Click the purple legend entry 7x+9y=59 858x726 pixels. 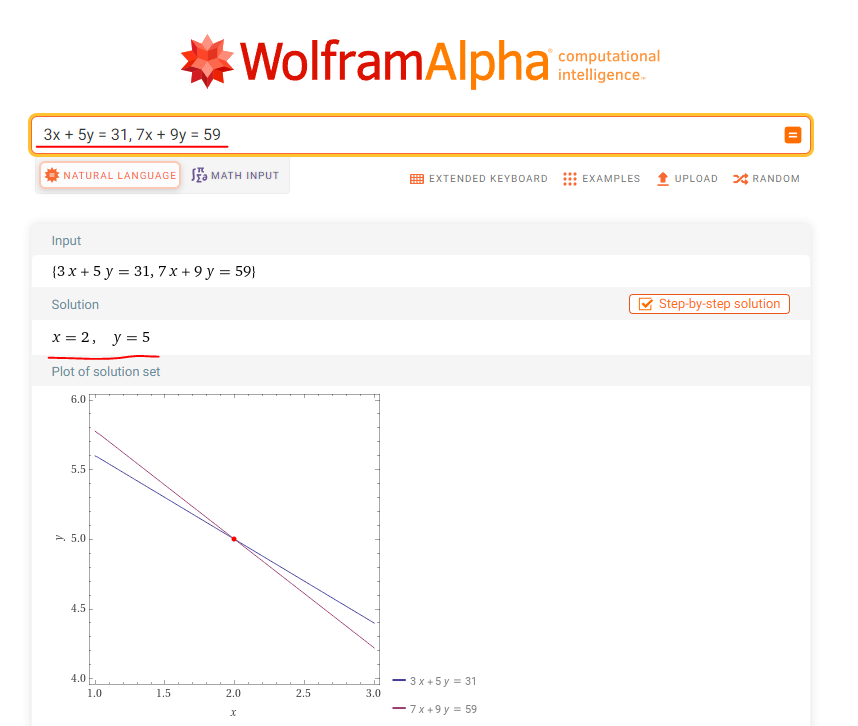434,709
